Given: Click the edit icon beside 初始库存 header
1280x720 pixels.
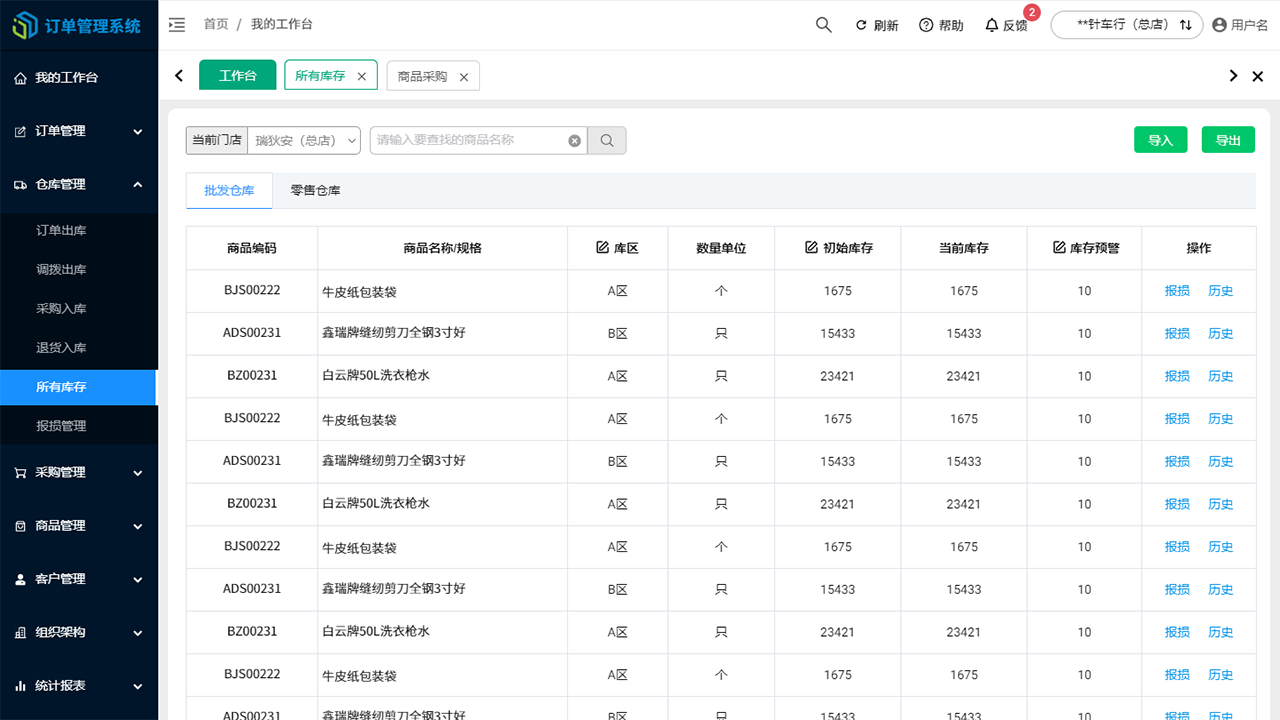Looking at the screenshot, I should [812, 247].
